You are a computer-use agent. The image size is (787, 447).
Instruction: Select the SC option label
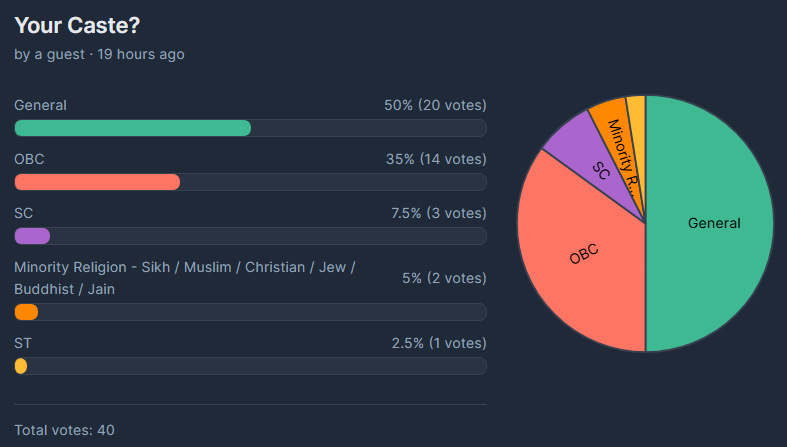coord(24,213)
